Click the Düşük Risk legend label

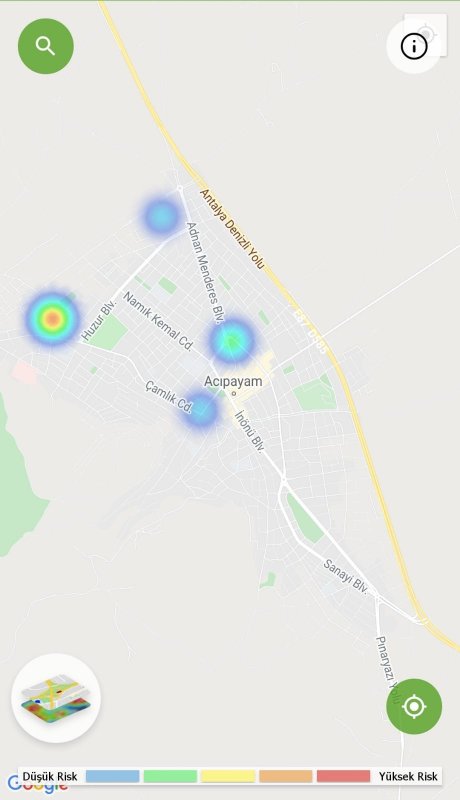(50, 777)
